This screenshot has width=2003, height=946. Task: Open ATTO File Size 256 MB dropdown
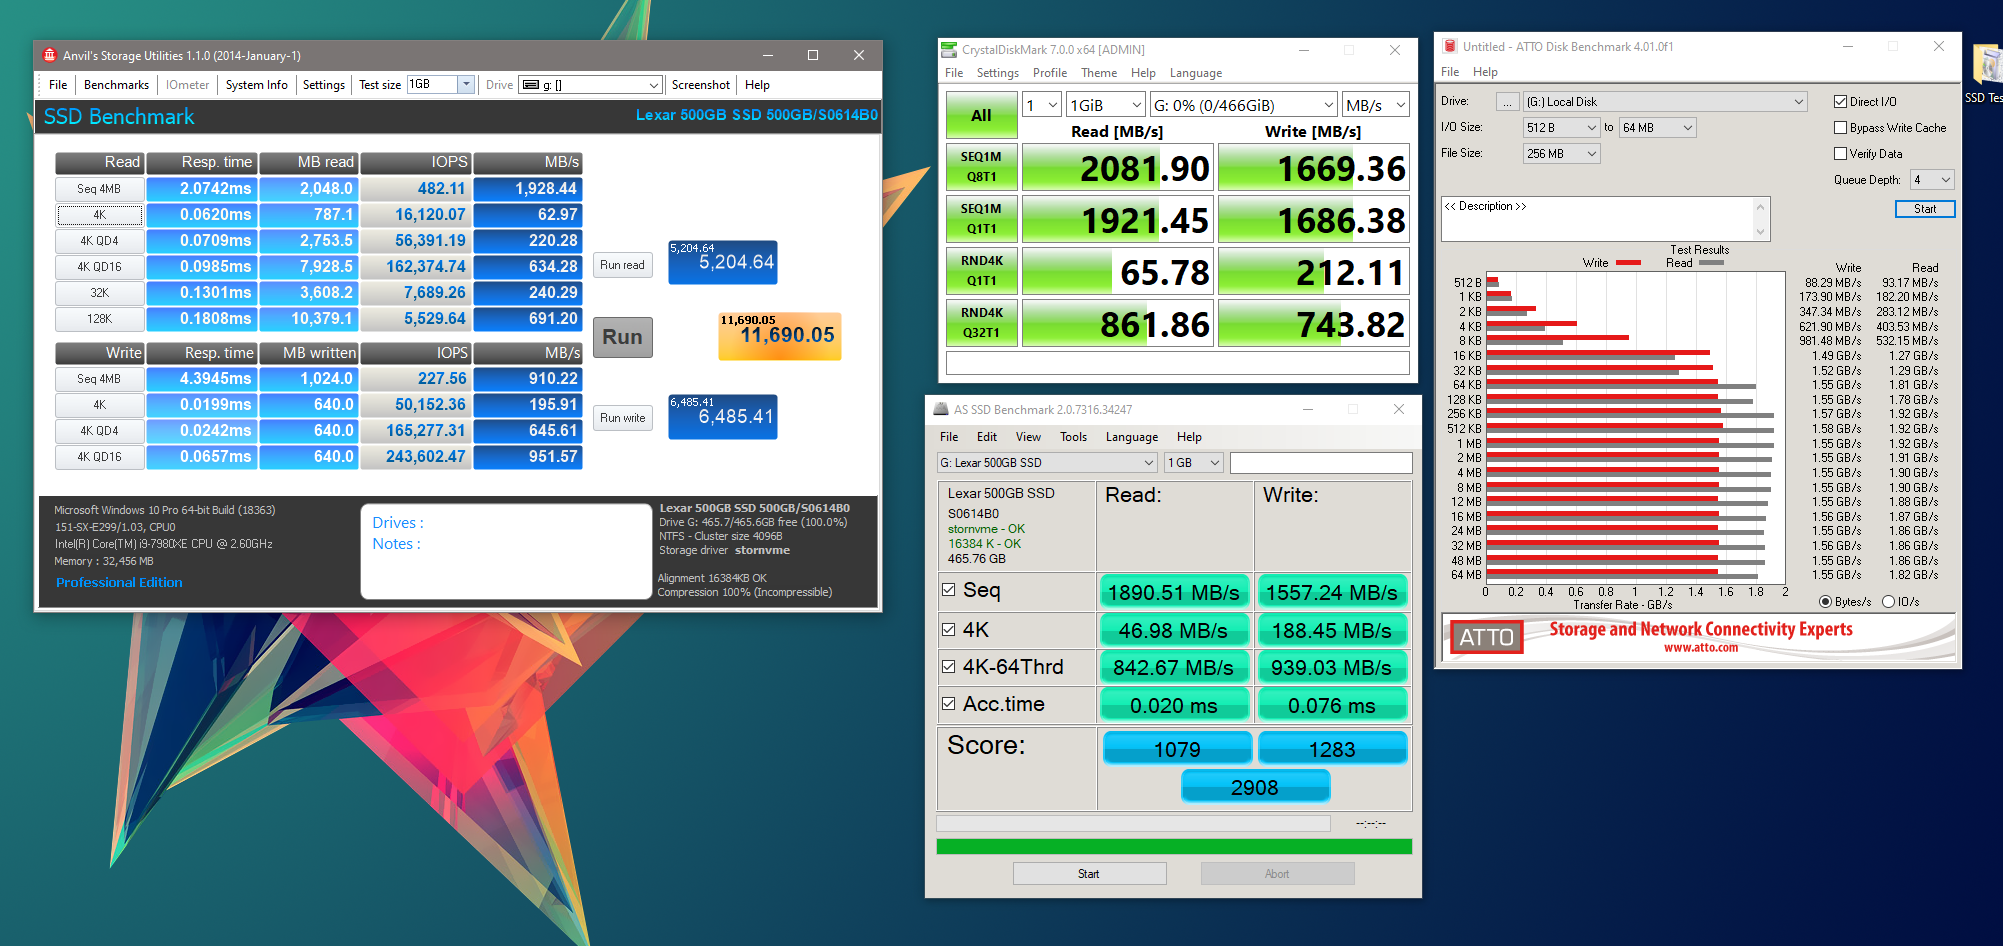1562,153
